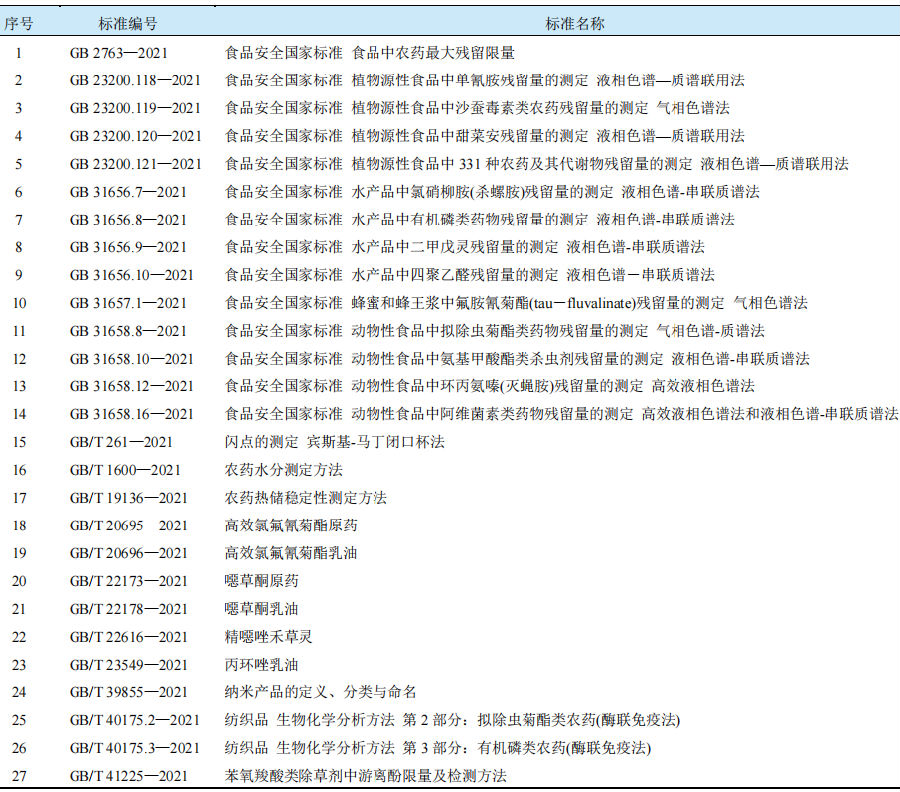This screenshot has width=900, height=792.
Task: Click 苯氧羧酸类除草剂中游离酚限量及检测方法 title
Action: pos(366,776)
